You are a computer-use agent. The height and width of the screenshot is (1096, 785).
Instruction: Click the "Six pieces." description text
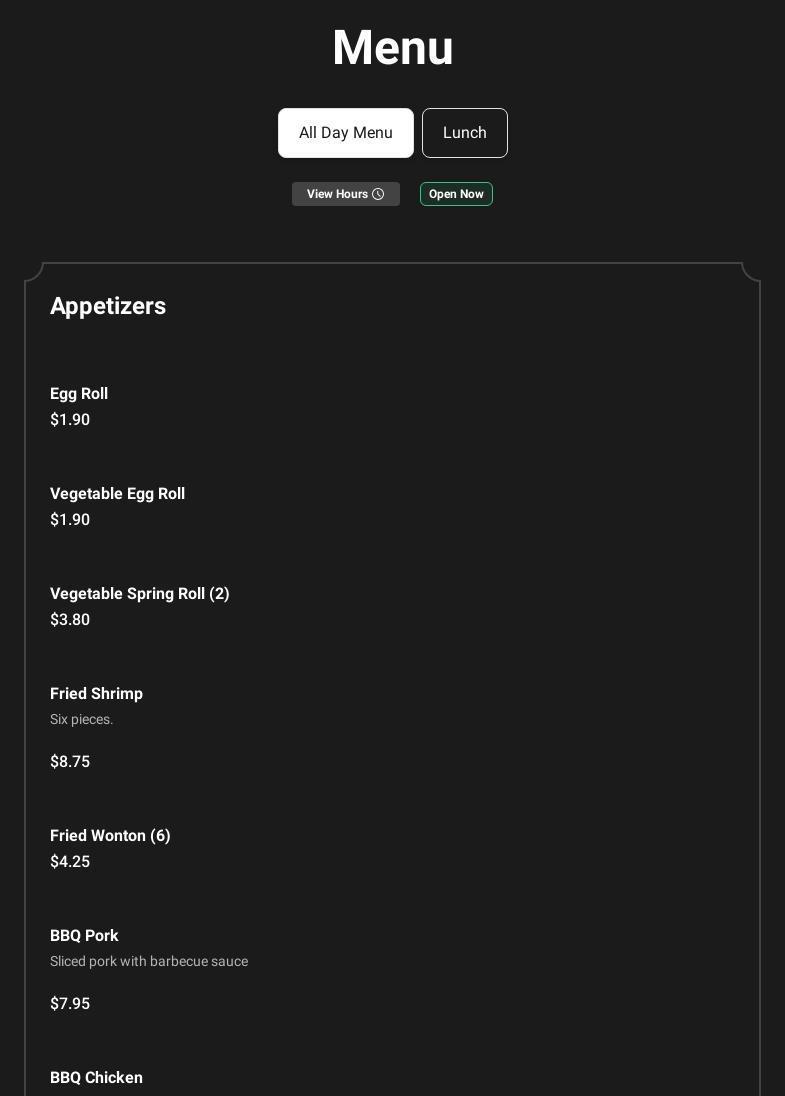[x=82, y=720]
